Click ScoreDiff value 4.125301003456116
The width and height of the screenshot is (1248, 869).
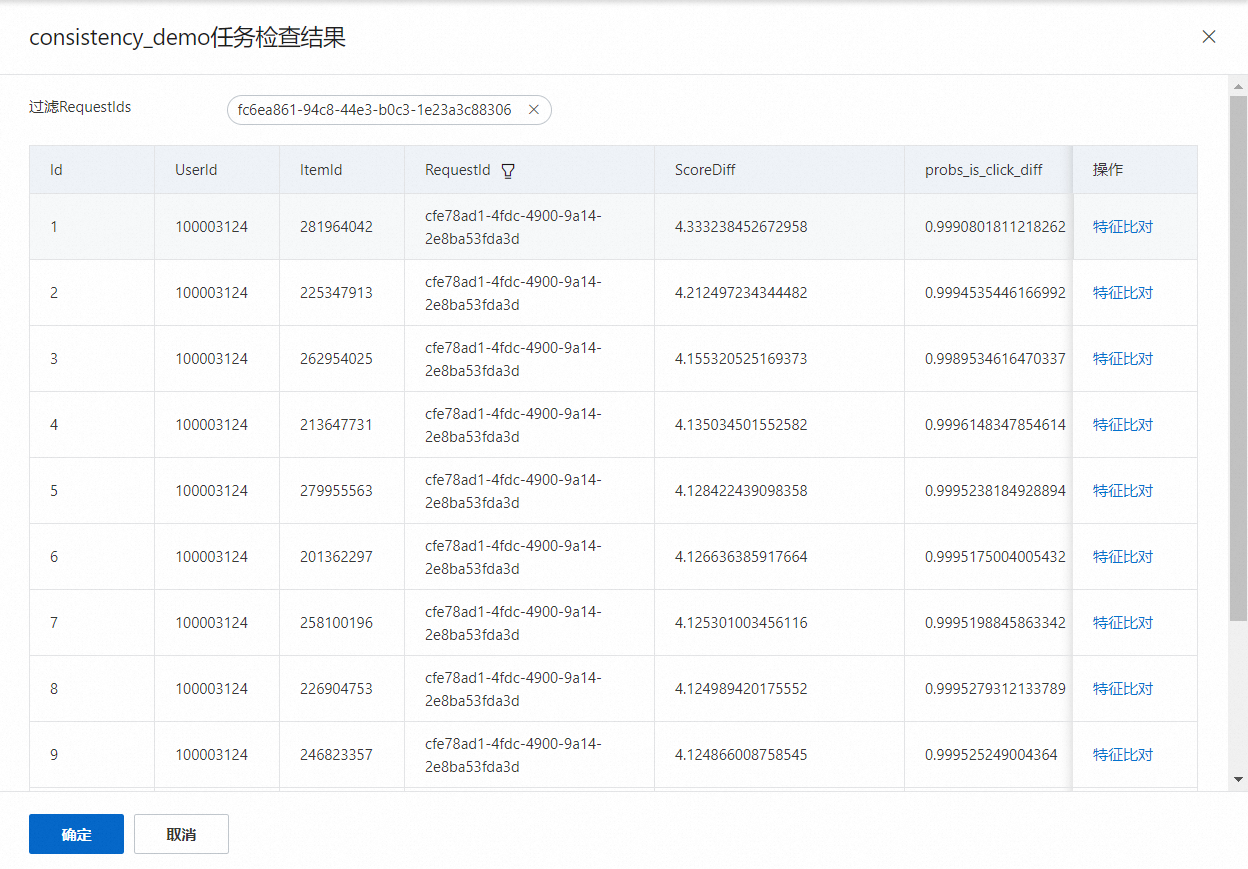click(741, 623)
